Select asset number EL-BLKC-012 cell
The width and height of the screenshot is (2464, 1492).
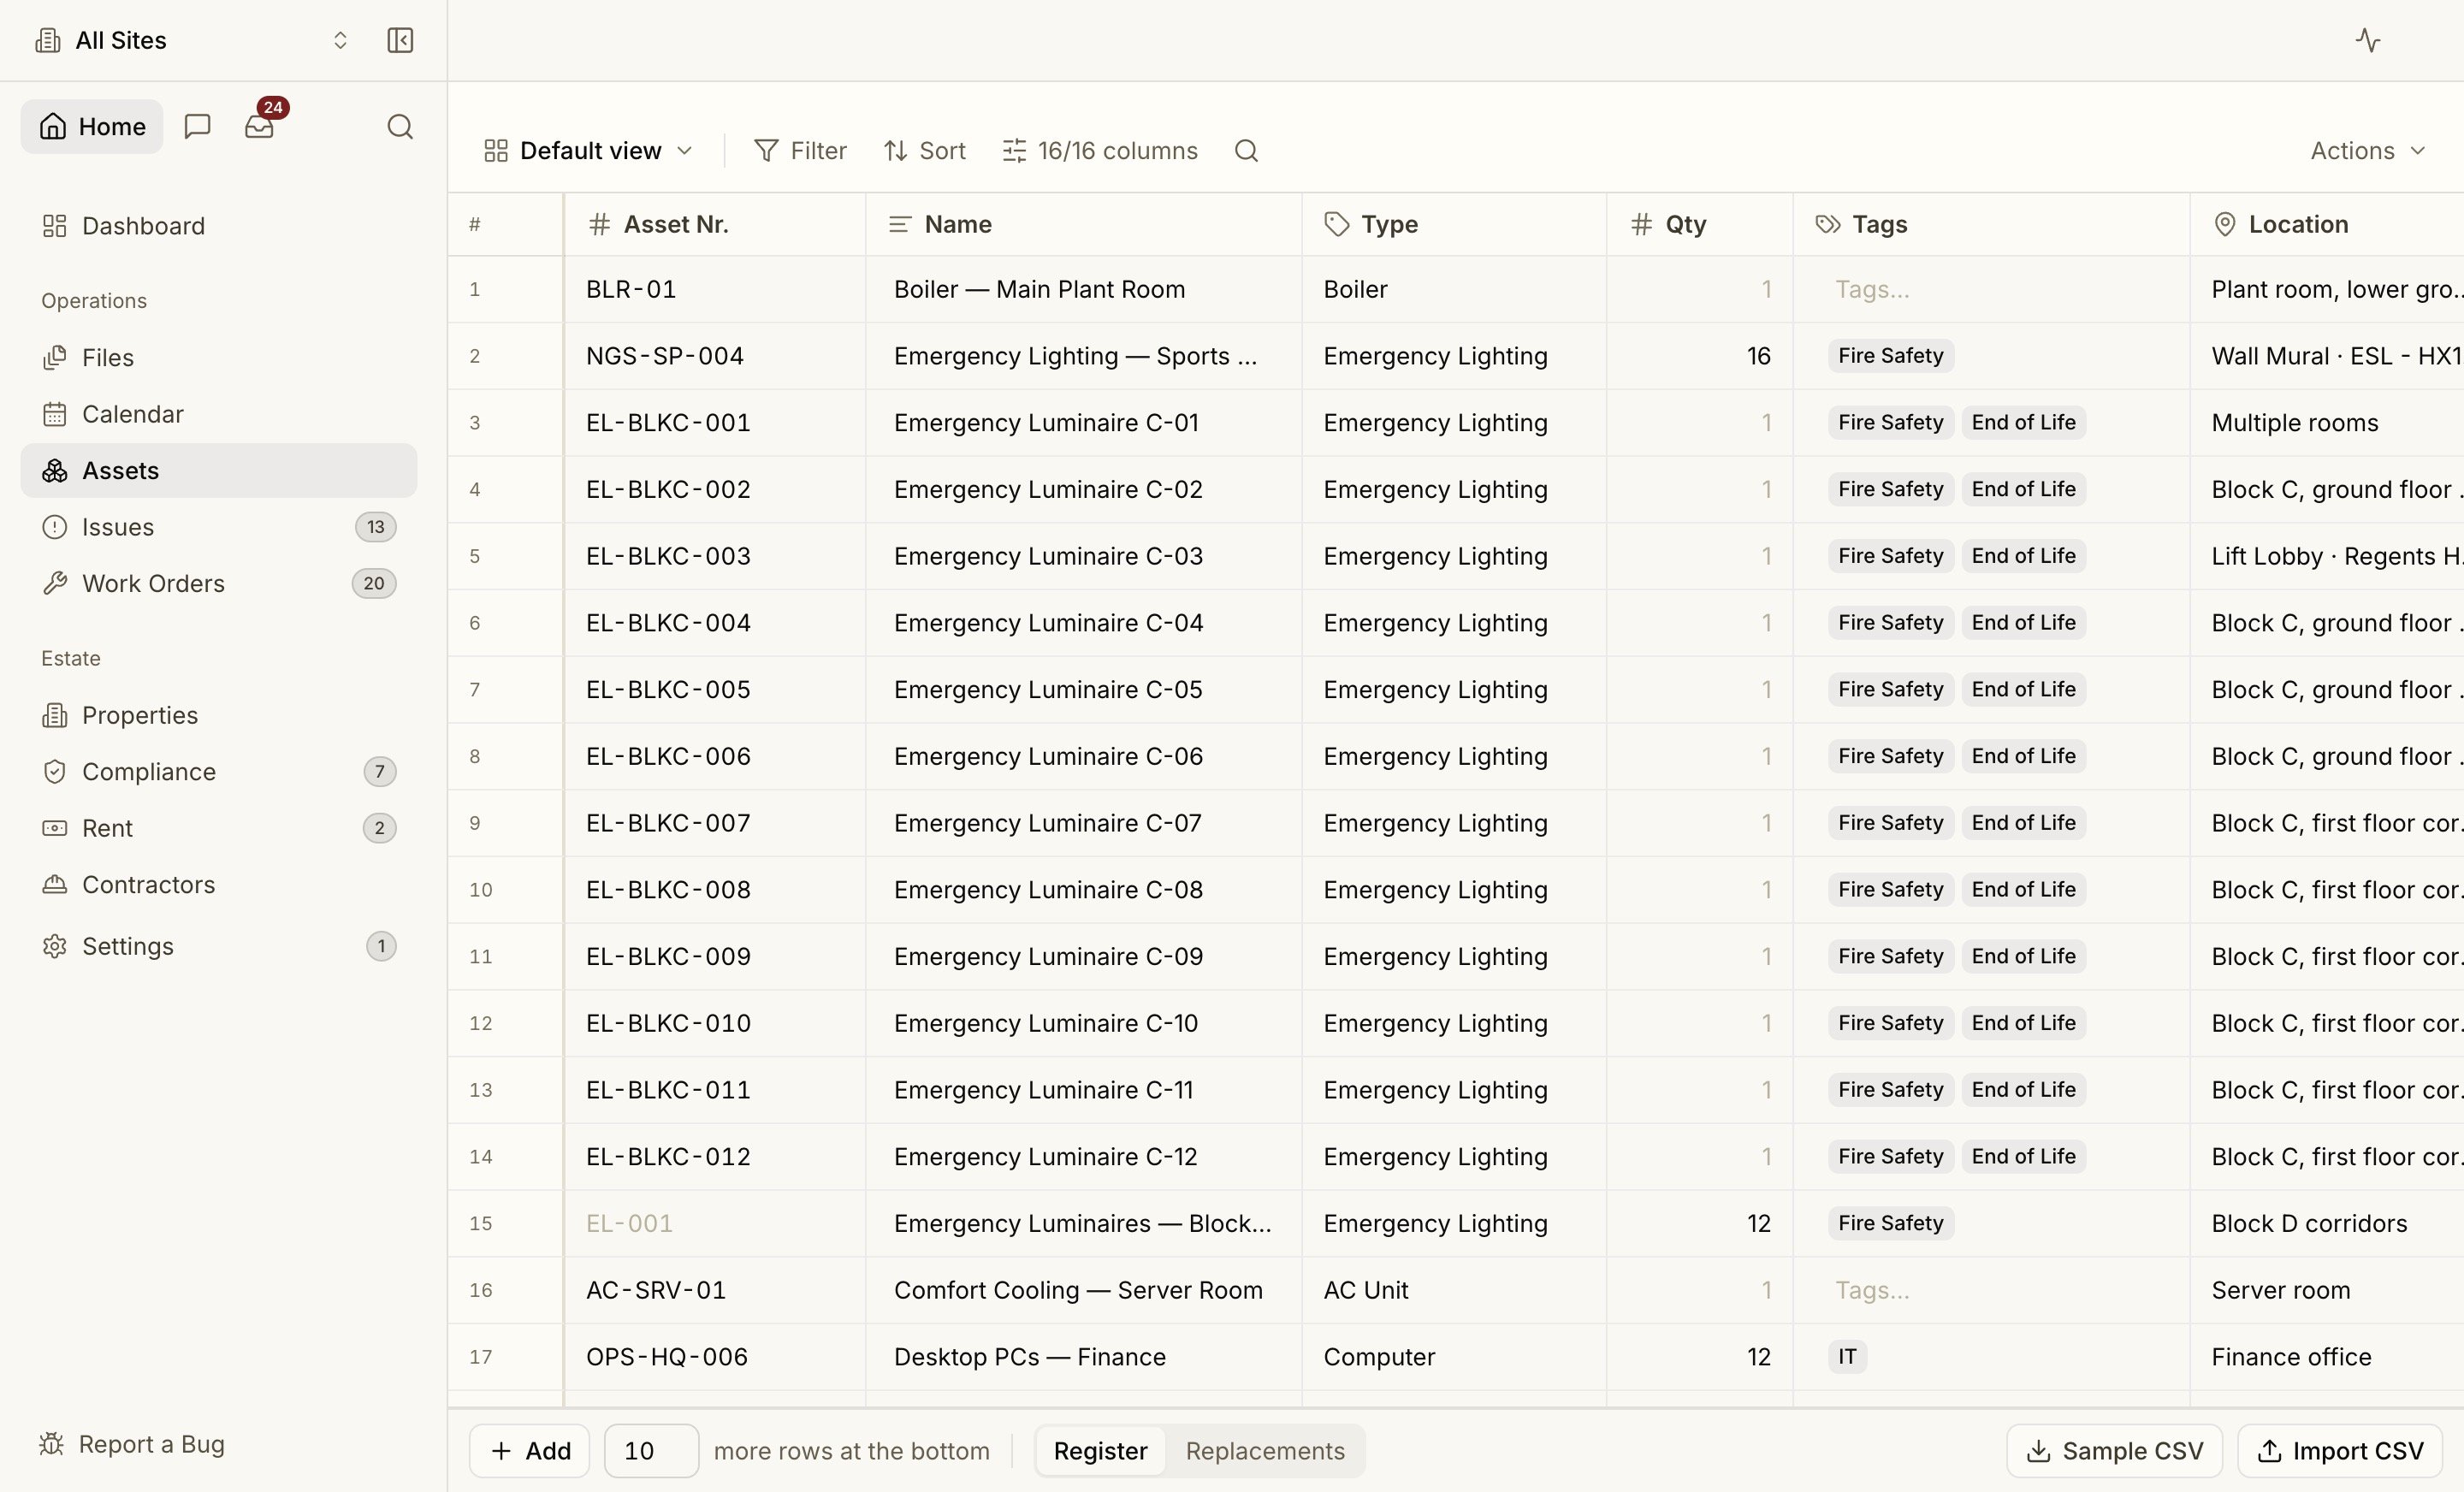click(715, 1157)
